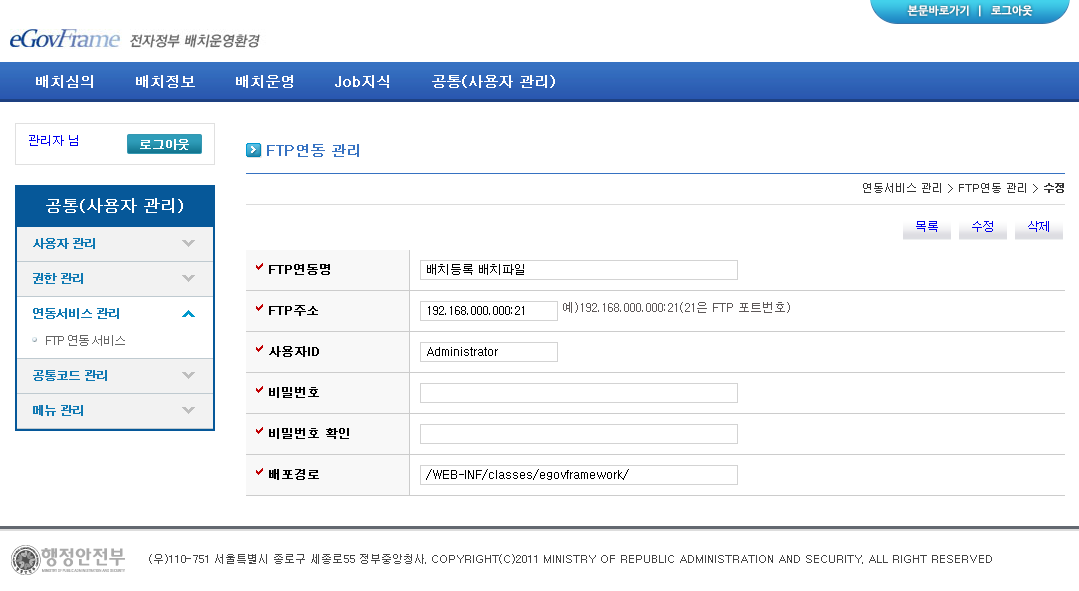Expand the 공통코드 관리 sidebar section

click(114, 375)
